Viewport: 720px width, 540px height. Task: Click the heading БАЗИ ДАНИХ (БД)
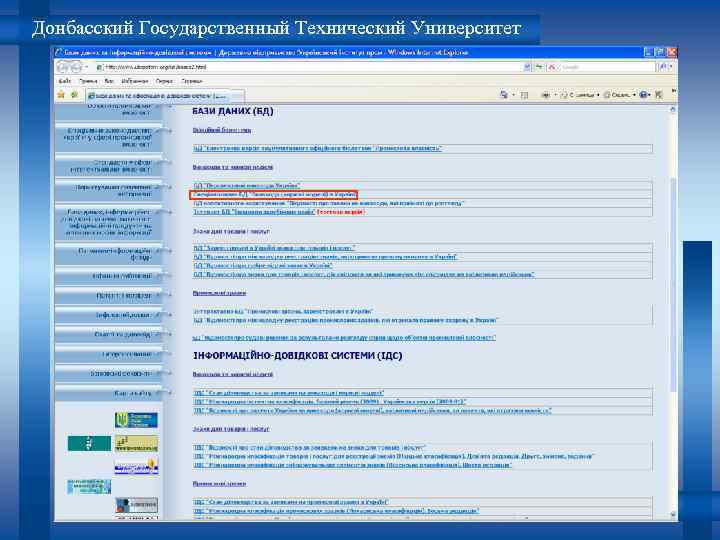pos(233,111)
